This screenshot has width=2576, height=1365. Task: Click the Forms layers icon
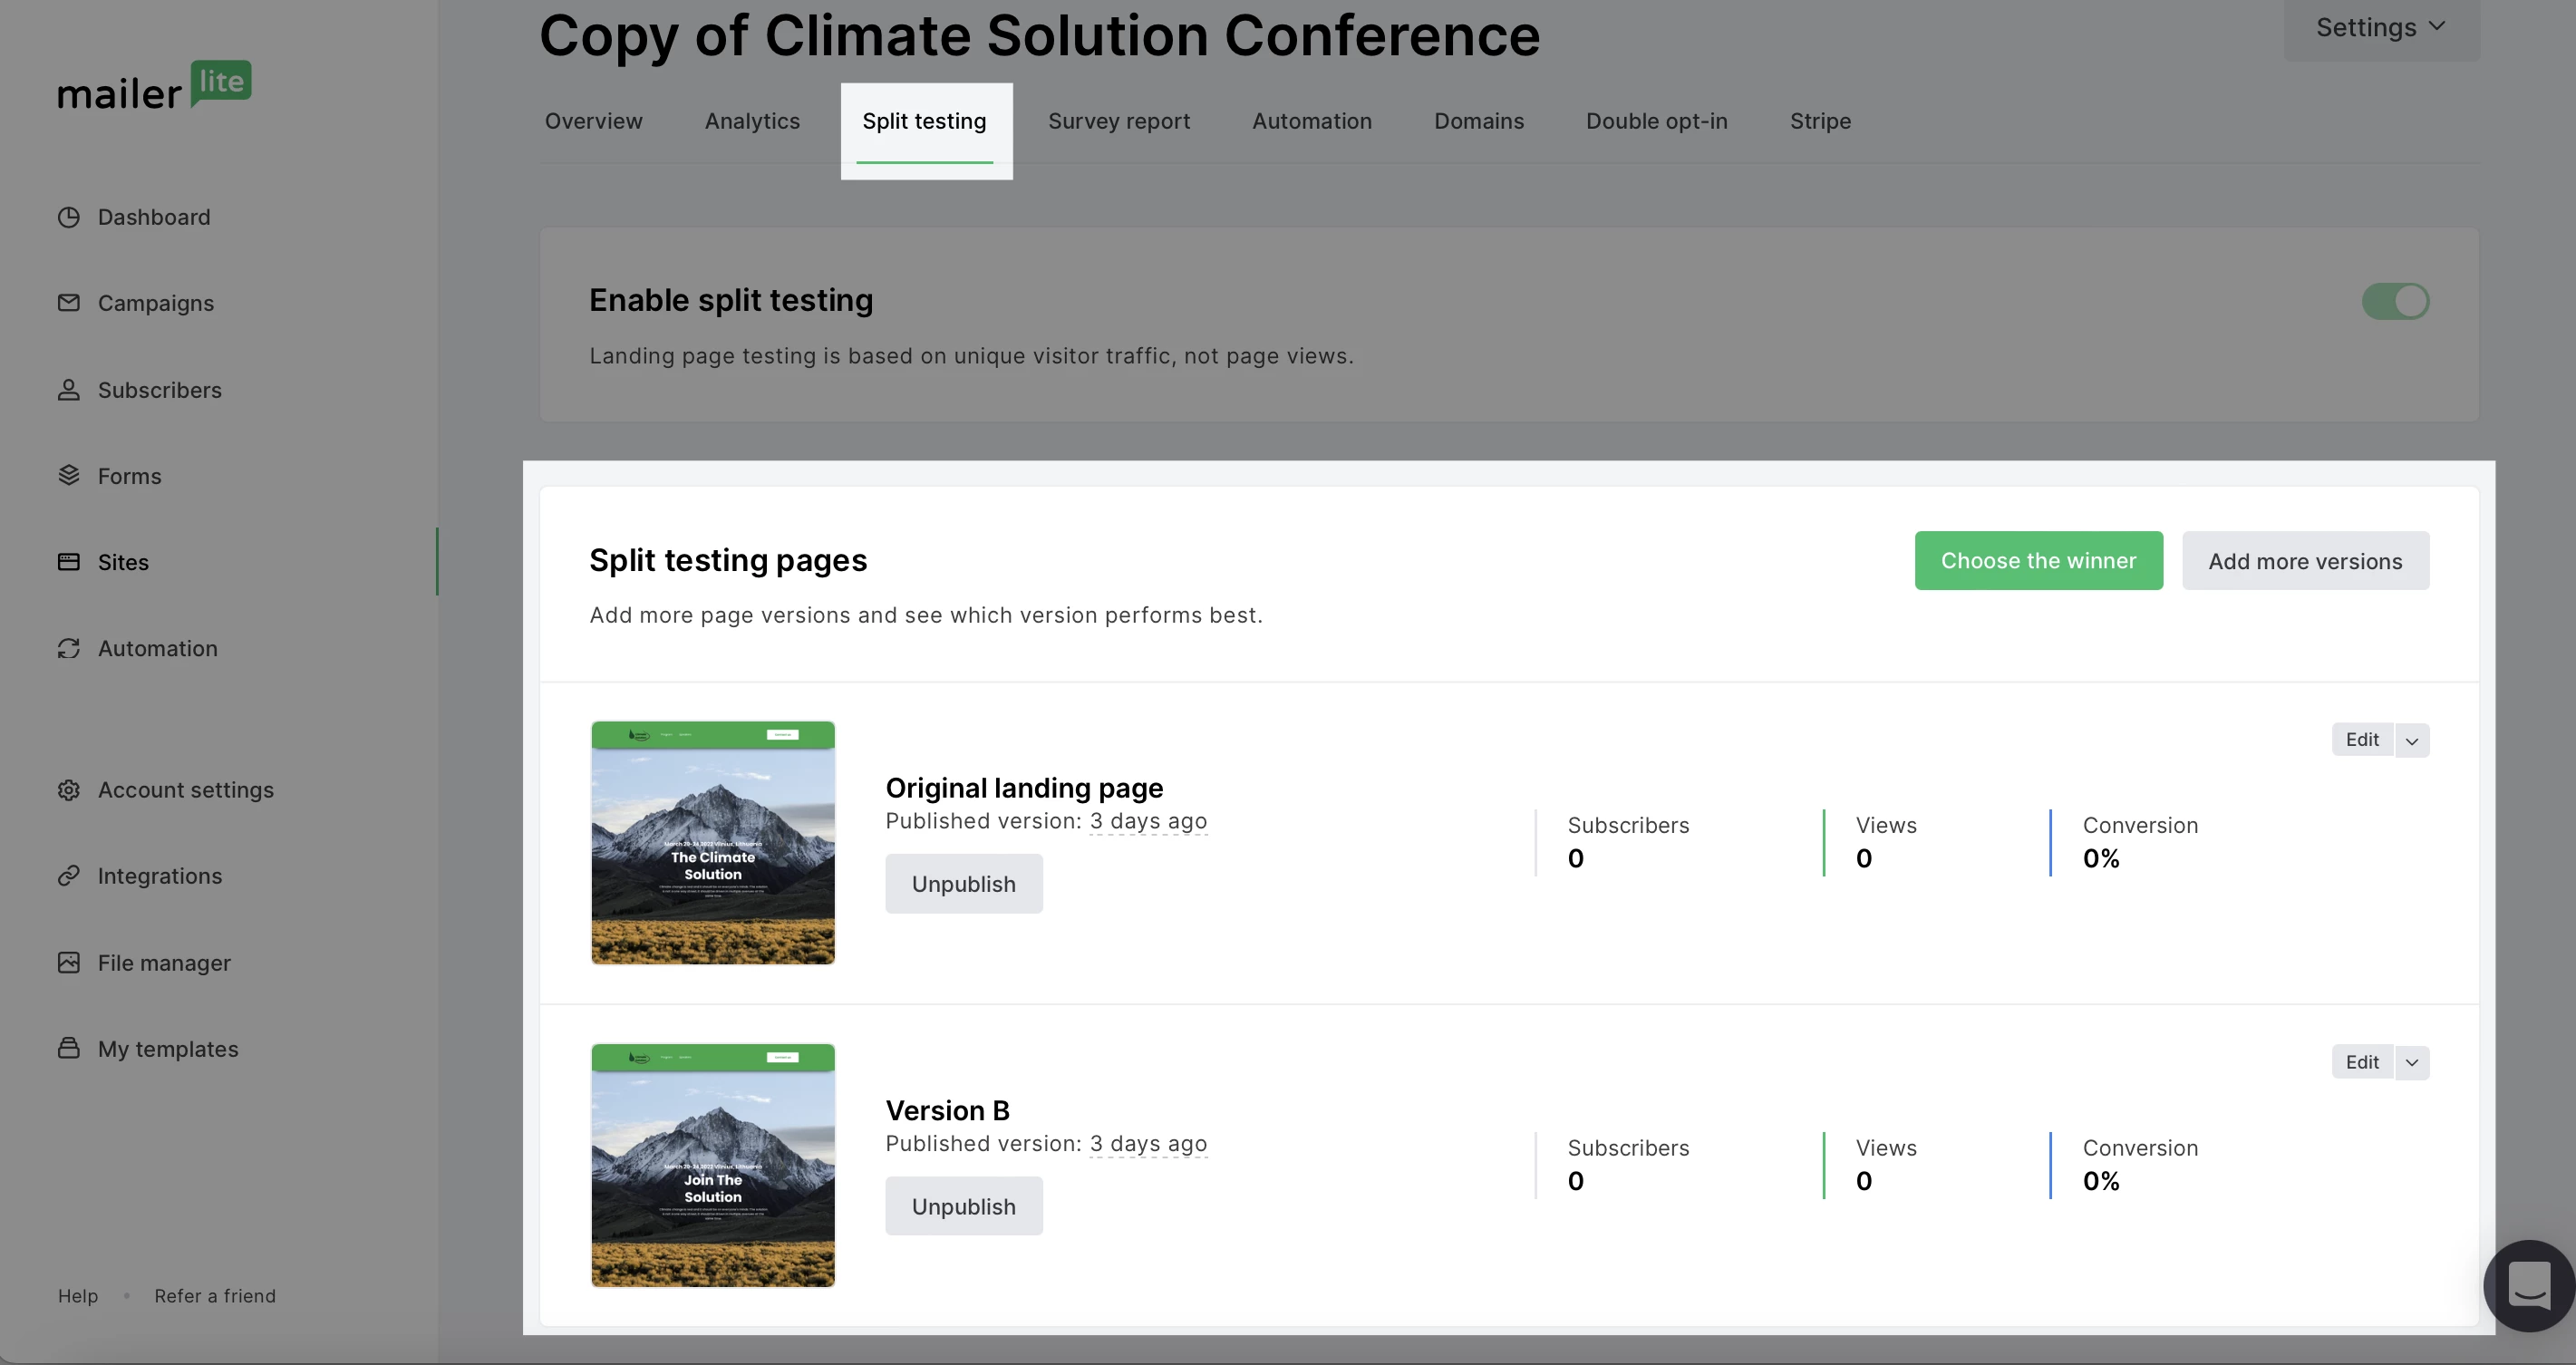point(68,476)
